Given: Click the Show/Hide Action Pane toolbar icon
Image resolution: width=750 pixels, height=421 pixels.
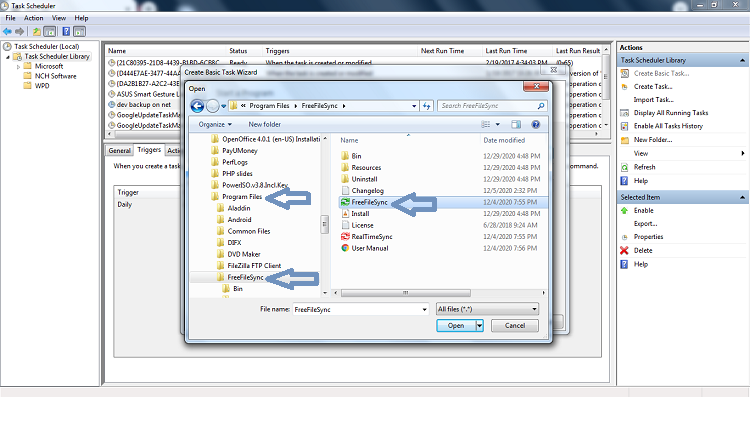Looking at the screenshot, I should (x=79, y=32).
